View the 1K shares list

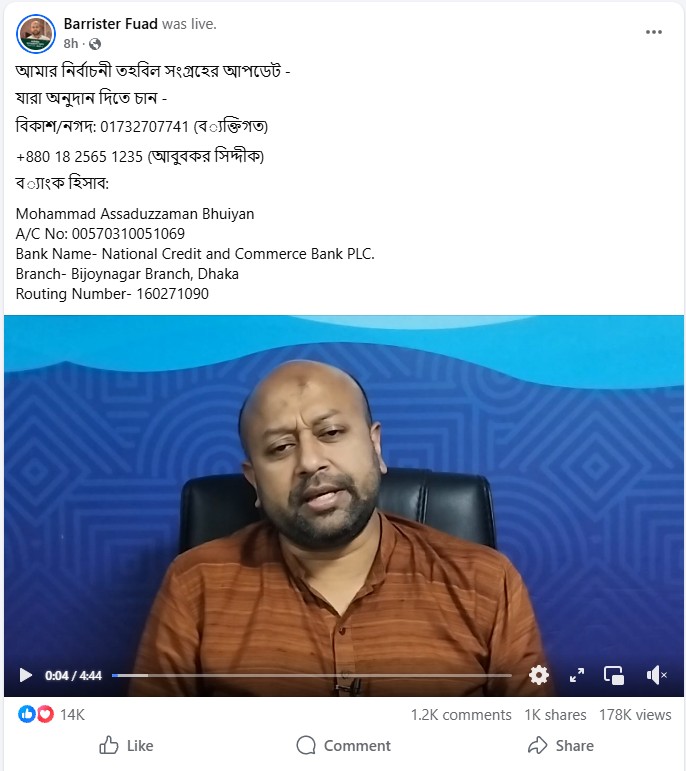pos(555,714)
